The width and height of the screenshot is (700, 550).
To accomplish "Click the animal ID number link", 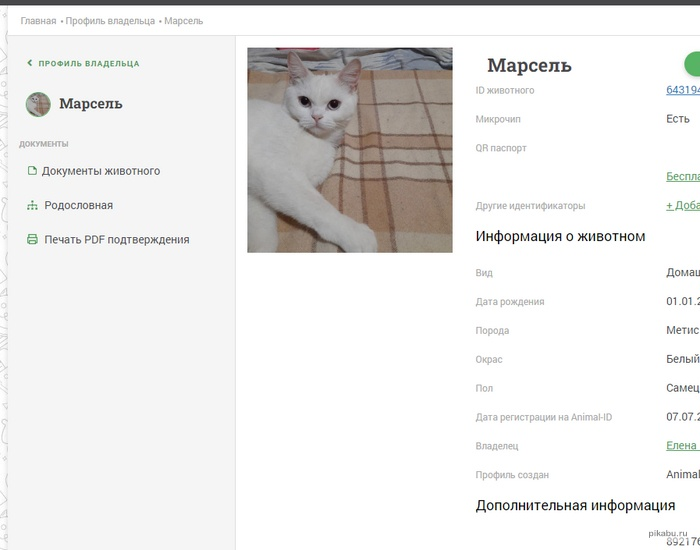I will [683, 90].
